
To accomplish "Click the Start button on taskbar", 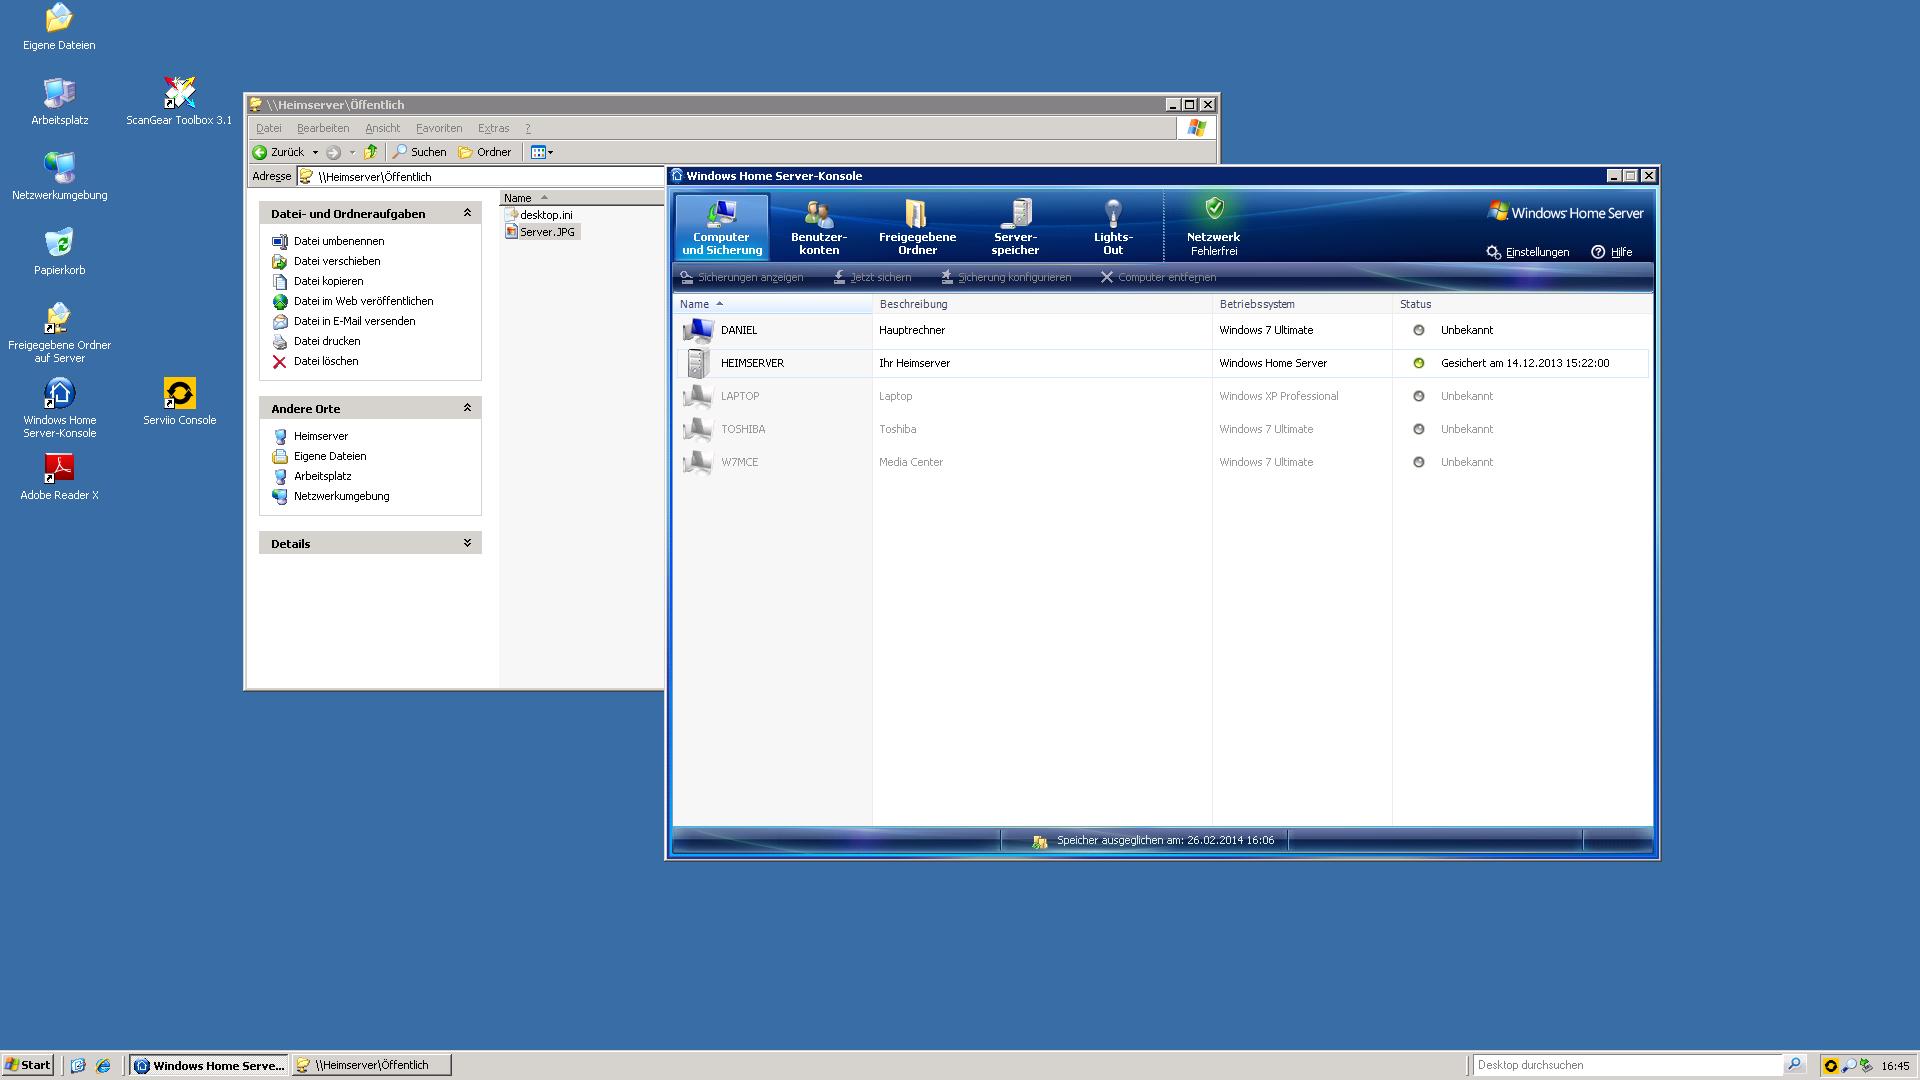I will coord(28,1065).
